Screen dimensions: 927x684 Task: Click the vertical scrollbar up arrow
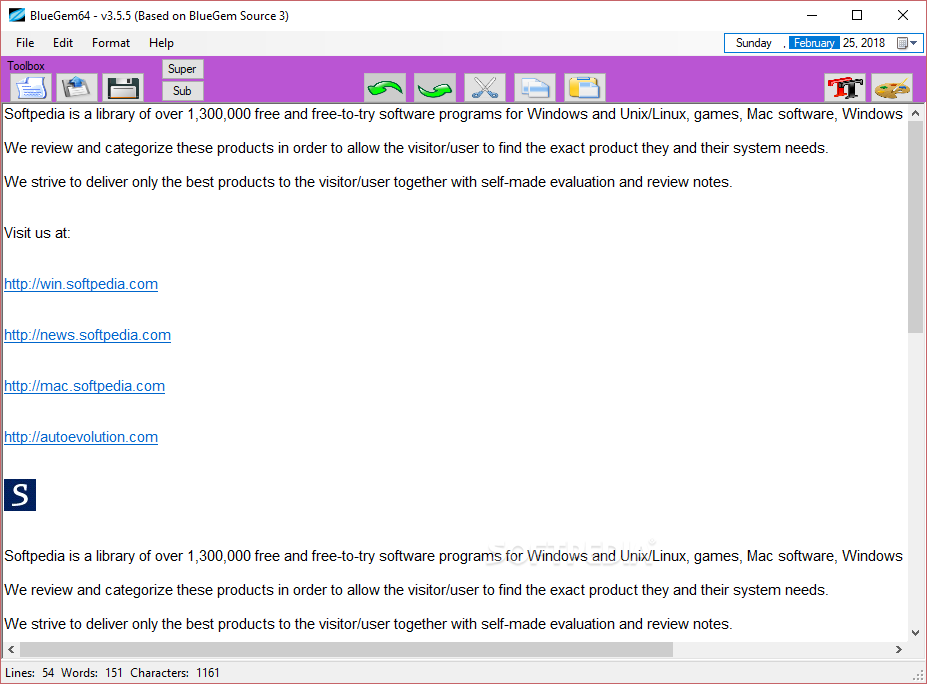point(915,113)
